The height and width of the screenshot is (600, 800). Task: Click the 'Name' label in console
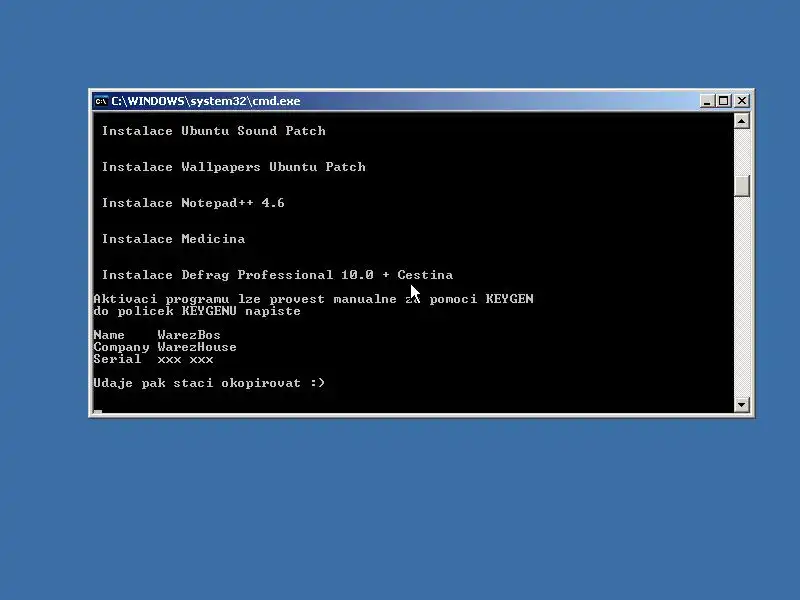coord(109,335)
